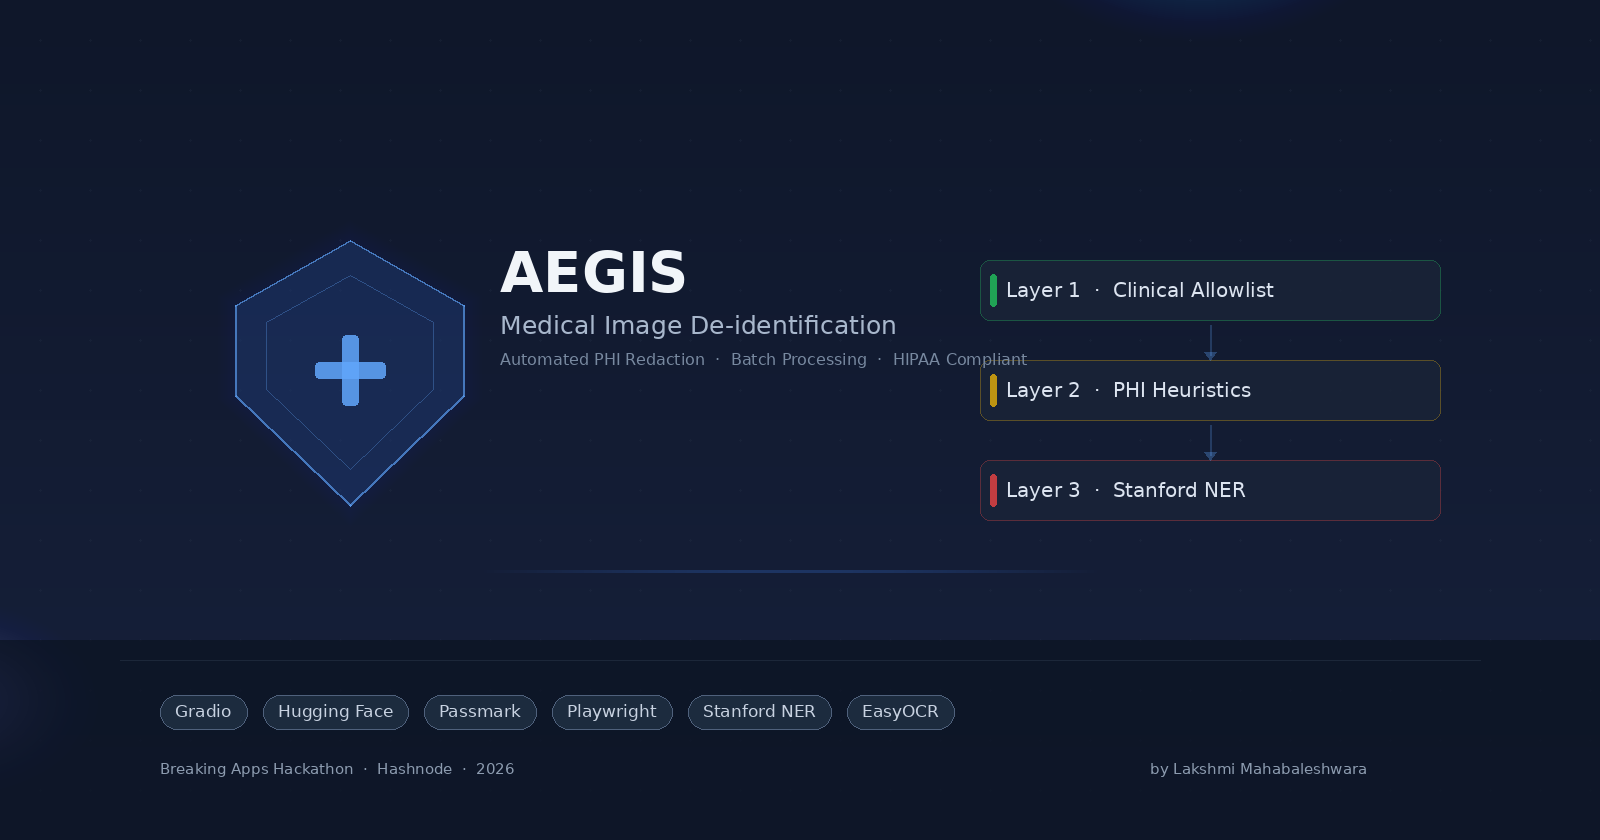
Task: Click the Automated PHI Redaction text
Action: pos(602,360)
